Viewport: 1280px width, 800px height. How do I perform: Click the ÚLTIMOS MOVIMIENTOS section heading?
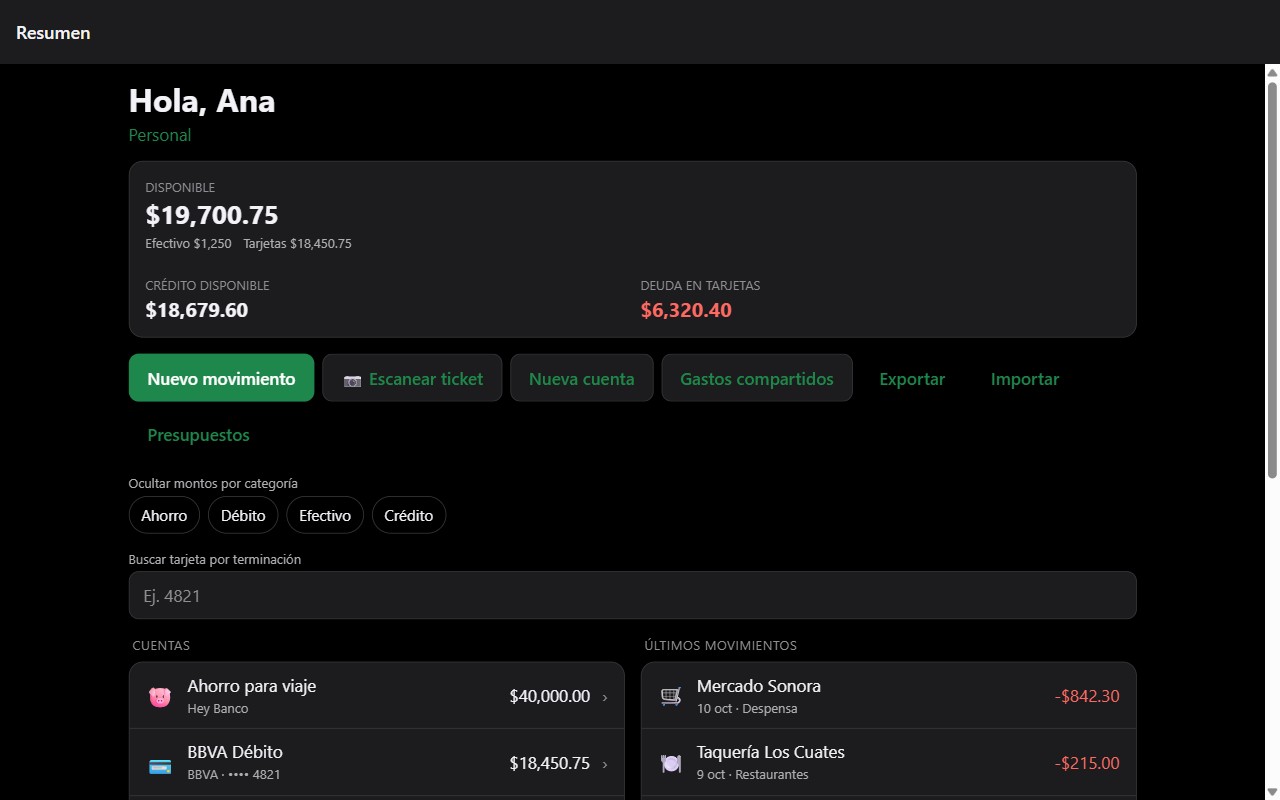tap(721, 646)
